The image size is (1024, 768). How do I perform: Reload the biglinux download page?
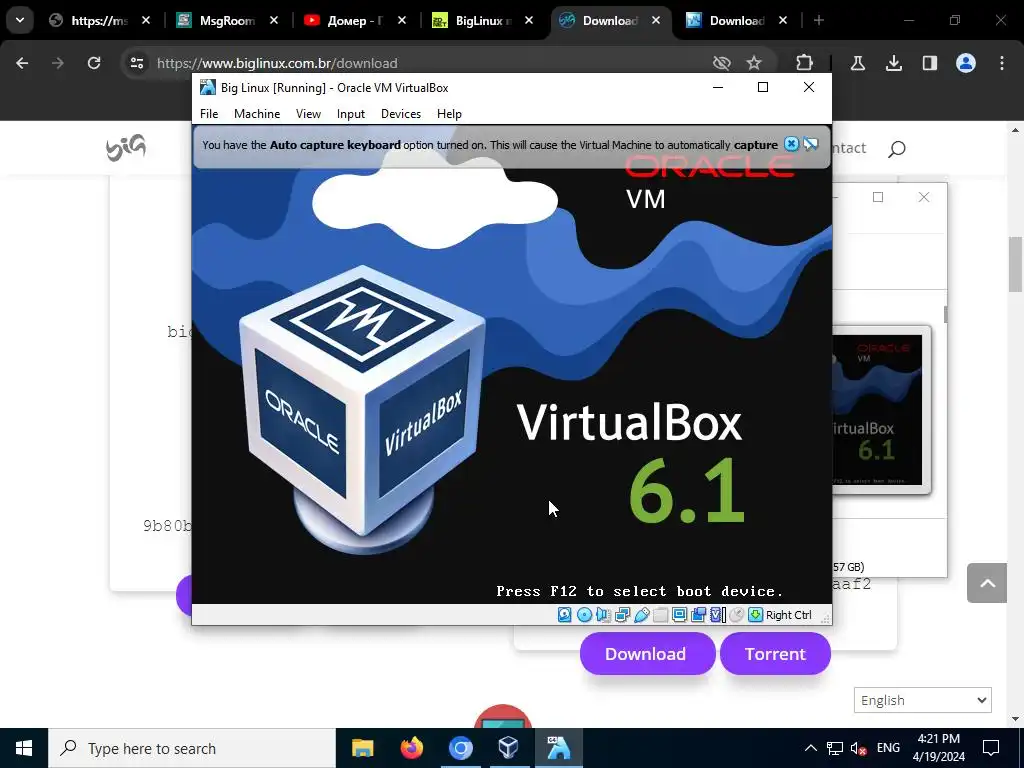(94, 63)
